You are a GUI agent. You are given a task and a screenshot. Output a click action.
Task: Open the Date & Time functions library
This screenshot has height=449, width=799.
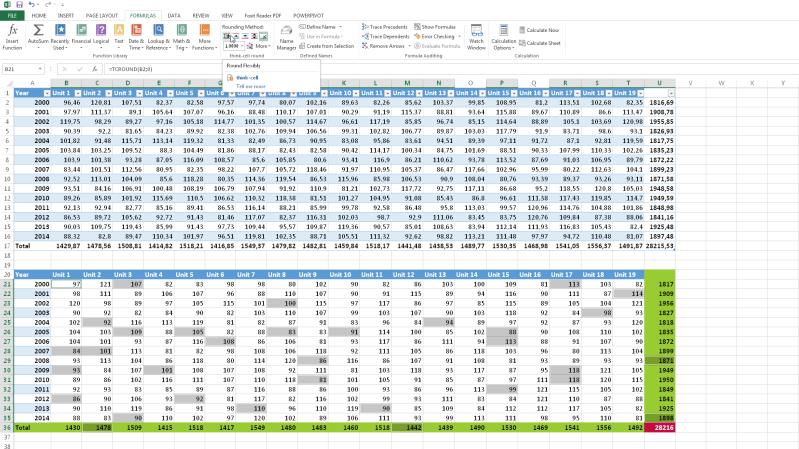tap(136, 37)
